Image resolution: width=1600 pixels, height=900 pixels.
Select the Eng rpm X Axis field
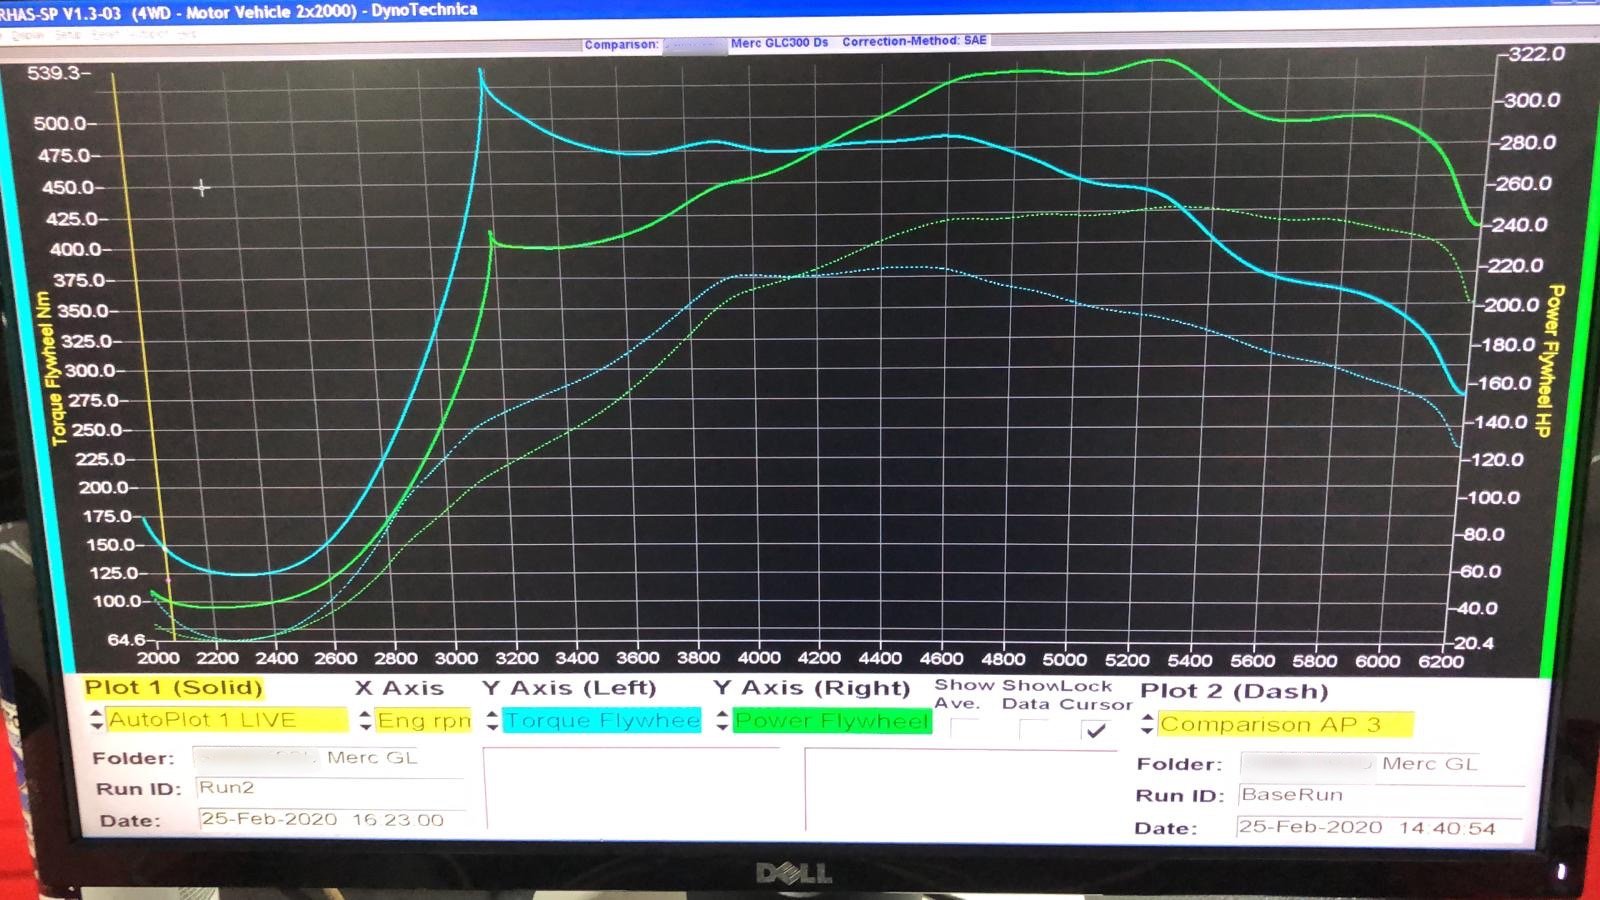point(423,721)
